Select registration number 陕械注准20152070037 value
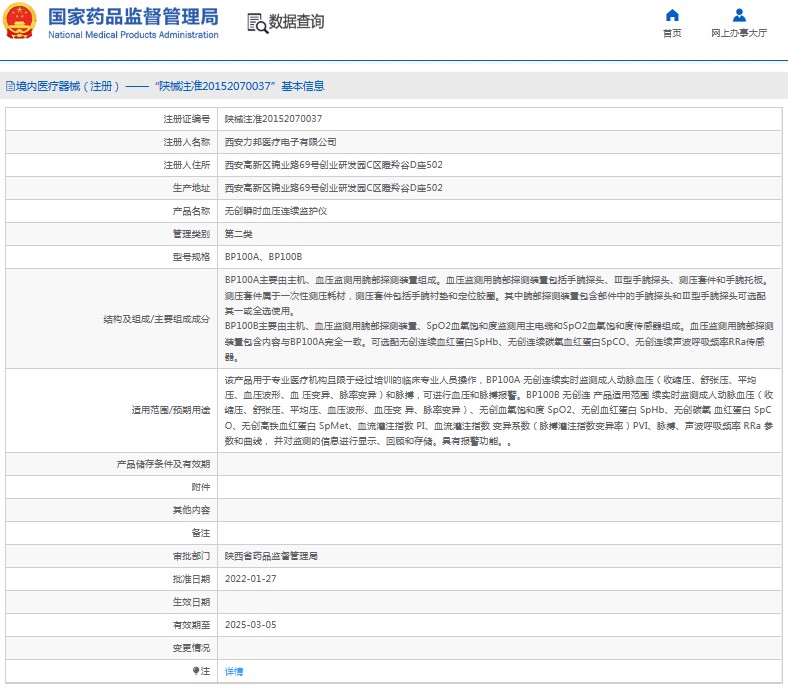The height and width of the screenshot is (690, 788). (273, 119)
